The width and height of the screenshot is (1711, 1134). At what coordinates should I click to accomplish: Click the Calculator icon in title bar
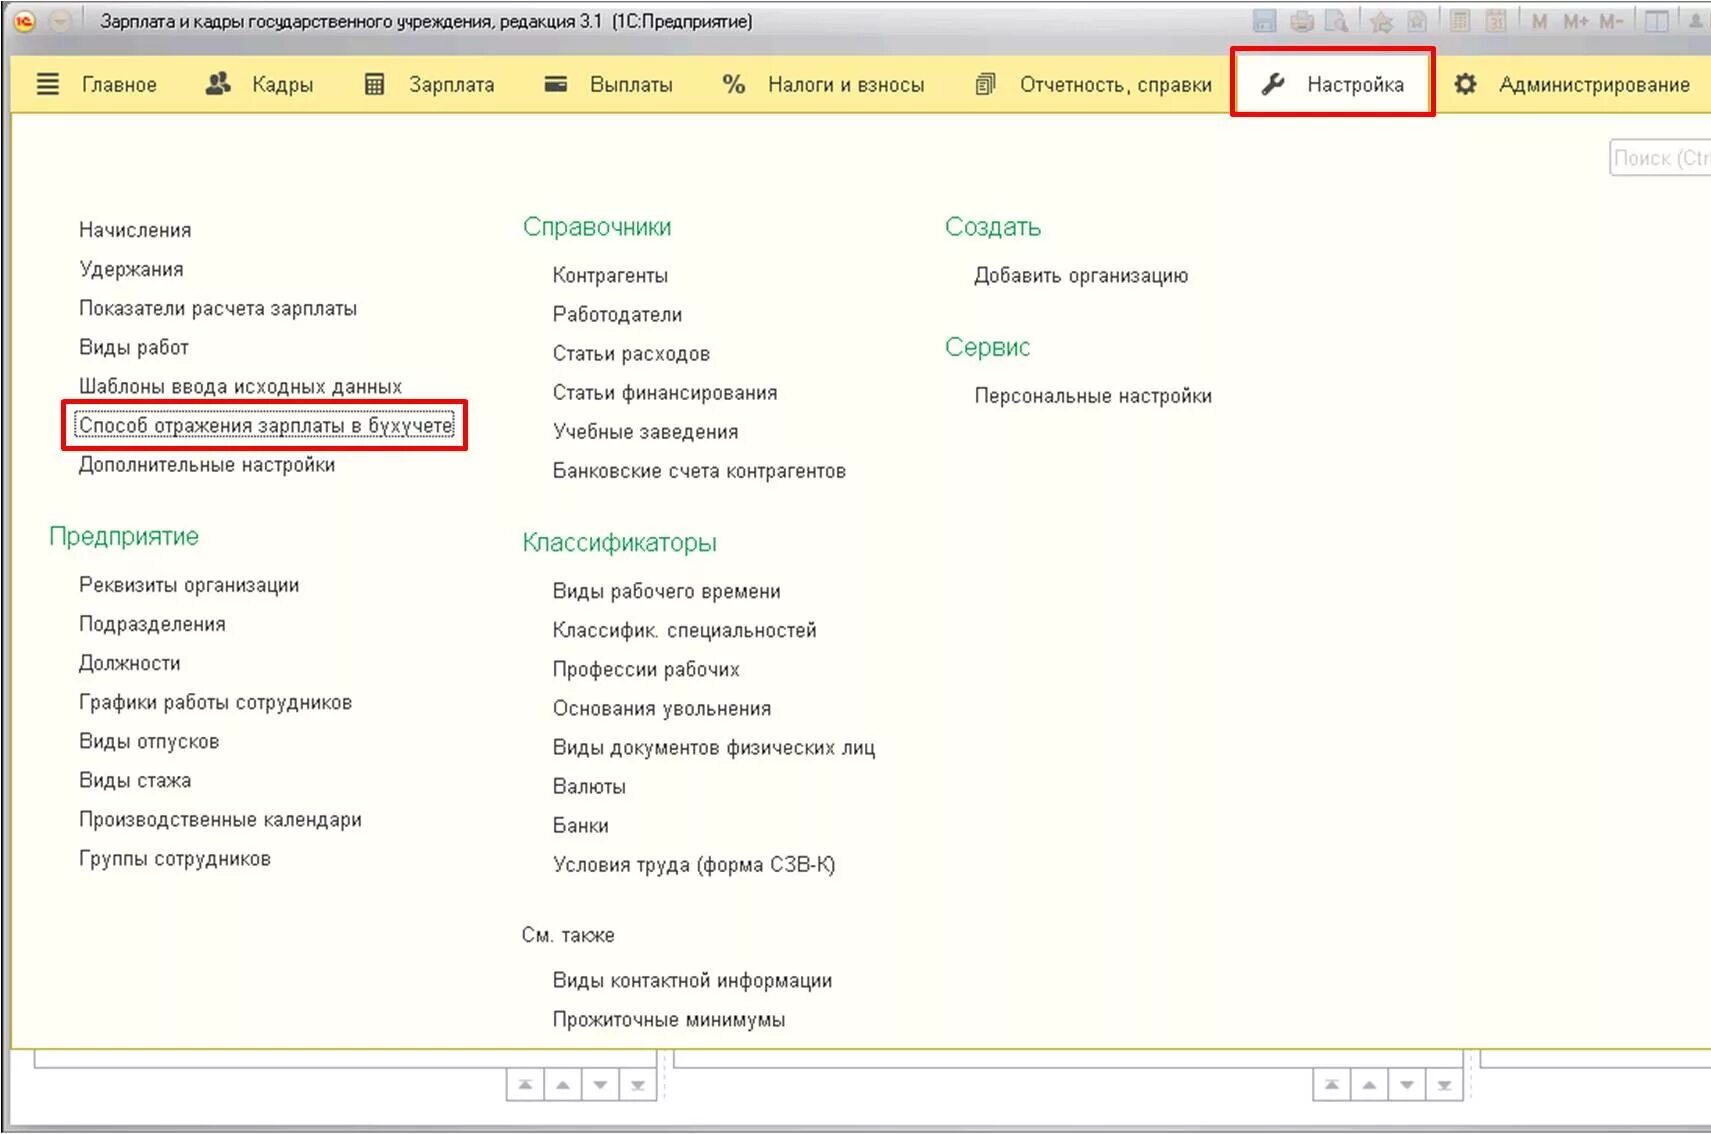tap(1460, 21)
